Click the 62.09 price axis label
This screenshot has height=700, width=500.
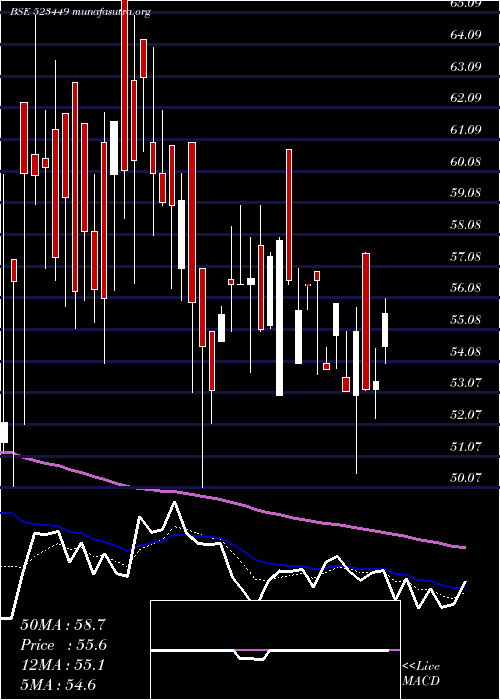click(466, 98)
